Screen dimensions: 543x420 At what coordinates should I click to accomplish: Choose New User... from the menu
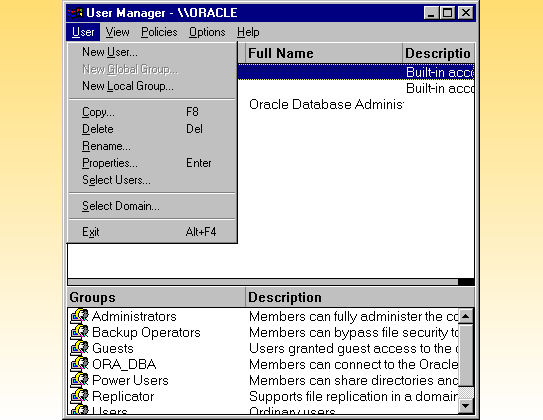(152, 52)
